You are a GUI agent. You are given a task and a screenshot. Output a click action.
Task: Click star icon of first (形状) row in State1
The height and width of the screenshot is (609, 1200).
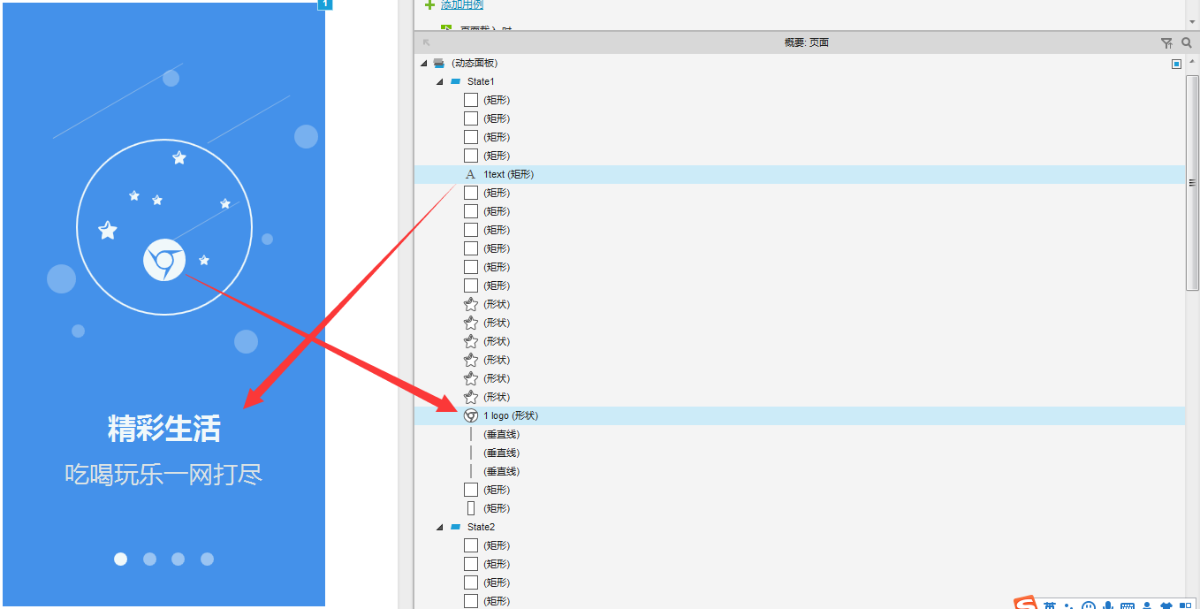(x=471, y=304)
